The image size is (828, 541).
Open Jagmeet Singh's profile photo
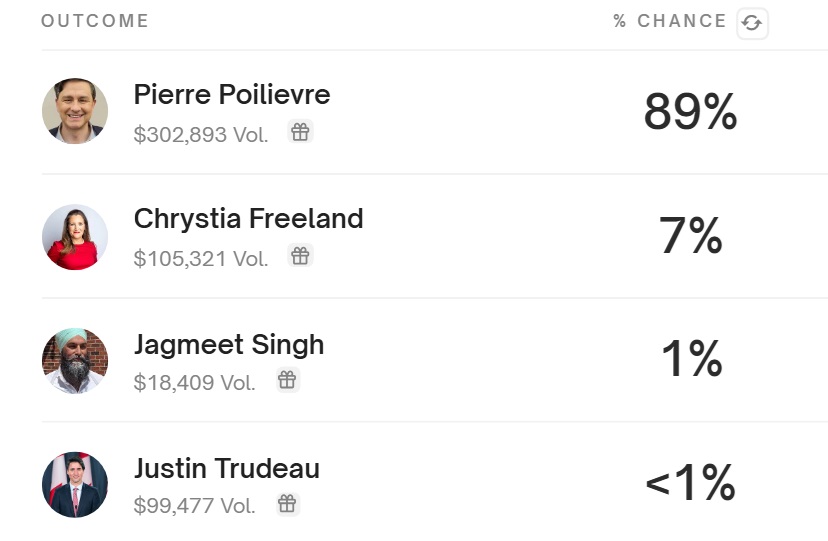click(75, 361)
